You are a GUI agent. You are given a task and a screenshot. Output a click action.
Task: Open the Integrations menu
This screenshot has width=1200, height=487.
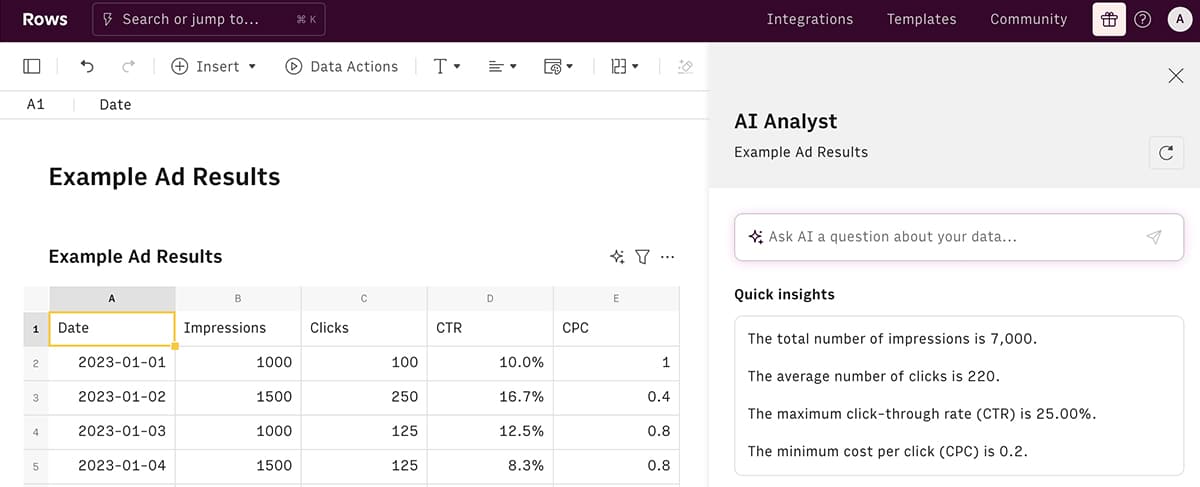pyautogui.click(x=810, y=19)
